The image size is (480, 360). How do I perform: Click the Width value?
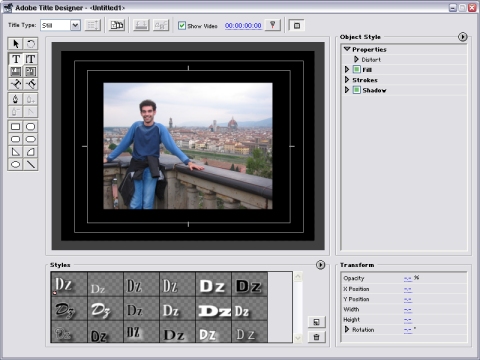pyautogui.click(x=408, y=310)
